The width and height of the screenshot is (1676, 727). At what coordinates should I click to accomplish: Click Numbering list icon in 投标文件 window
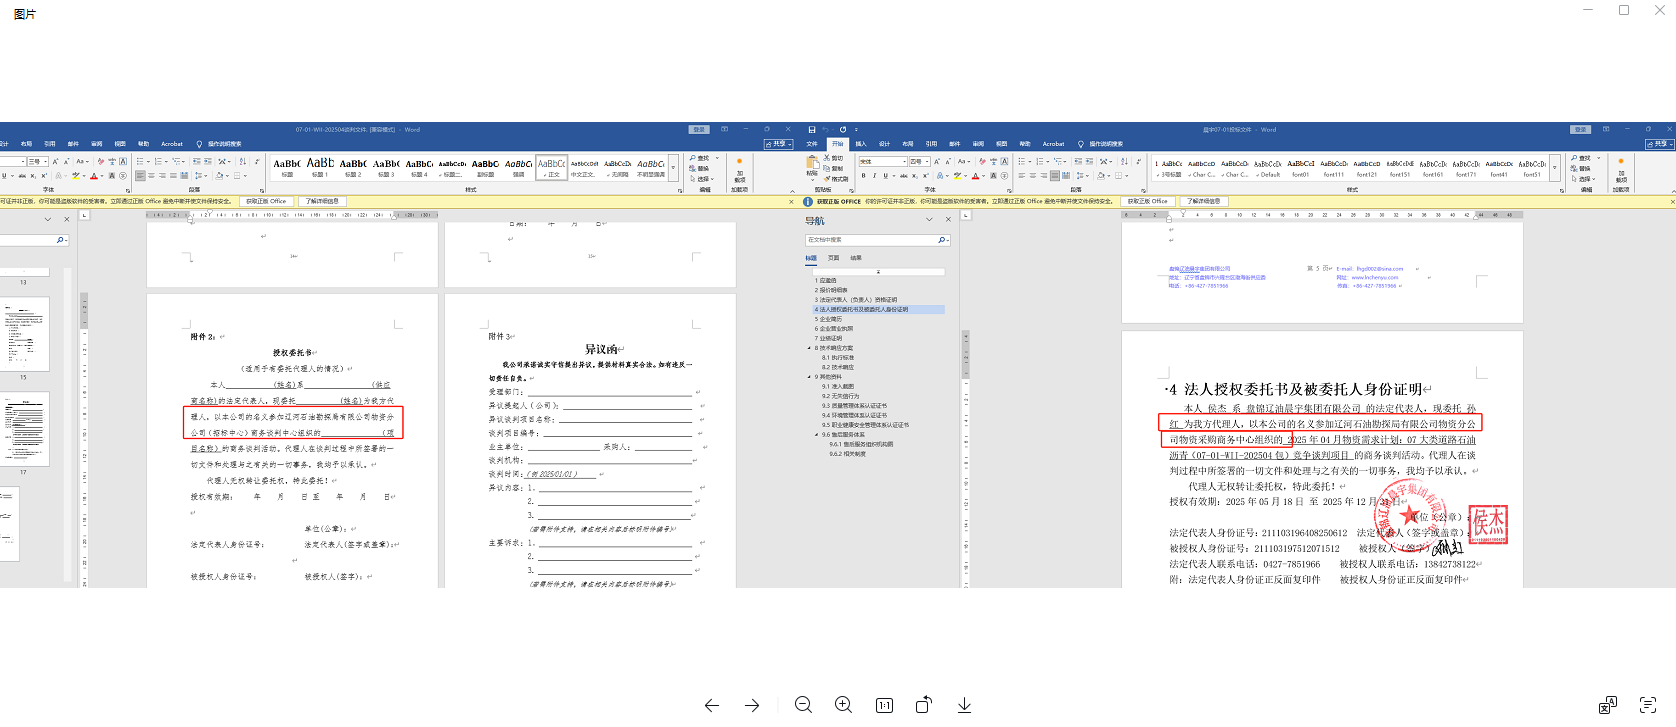(1039, 161)
